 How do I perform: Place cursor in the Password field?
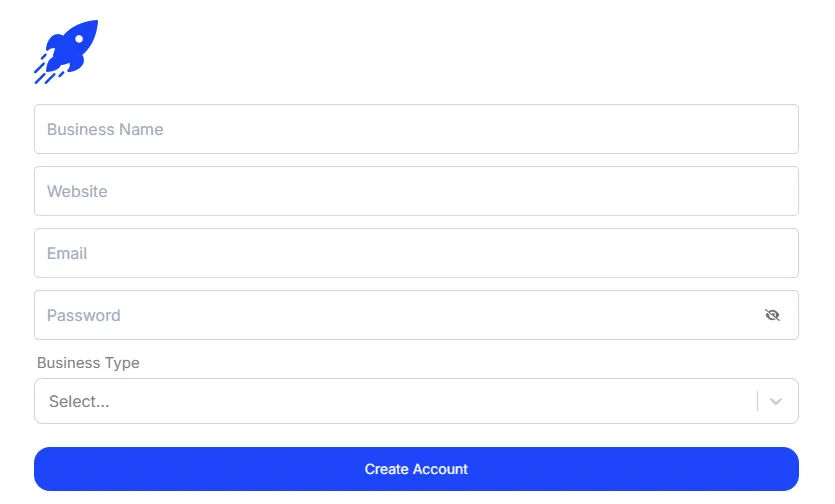416,315
